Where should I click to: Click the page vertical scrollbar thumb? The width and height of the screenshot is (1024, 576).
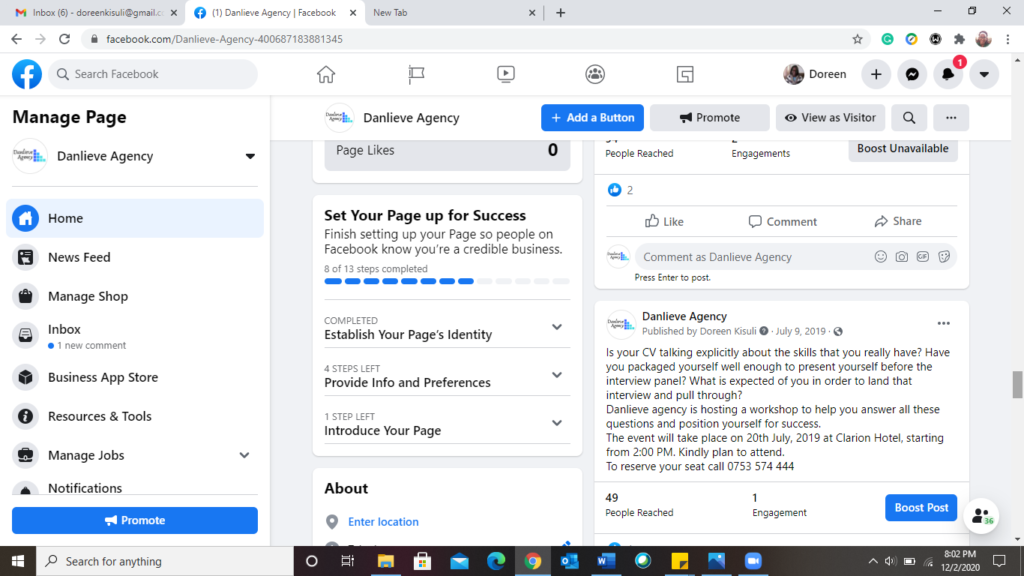click(x=1017, y=384)
